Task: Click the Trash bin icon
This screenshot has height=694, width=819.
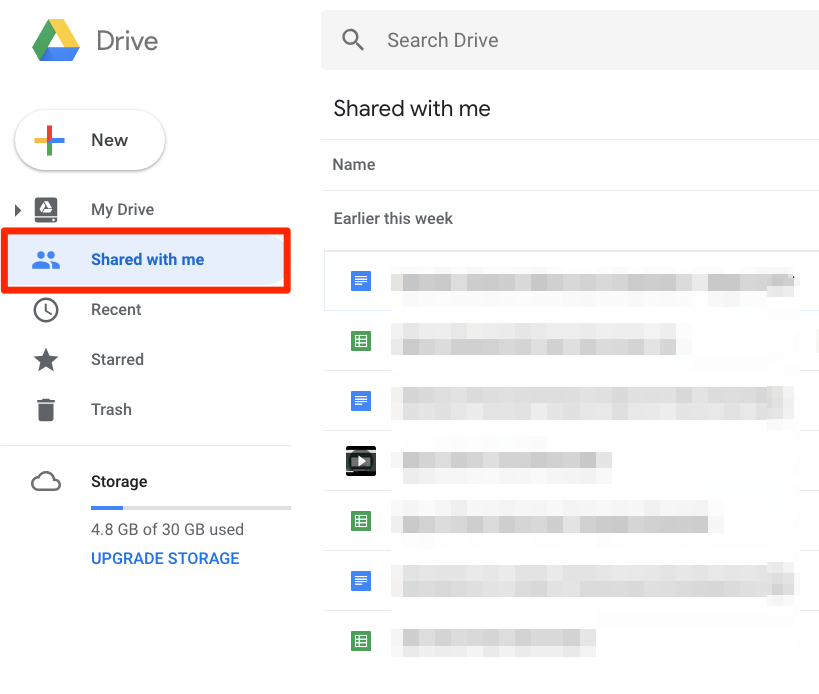Action: (46, 410)
